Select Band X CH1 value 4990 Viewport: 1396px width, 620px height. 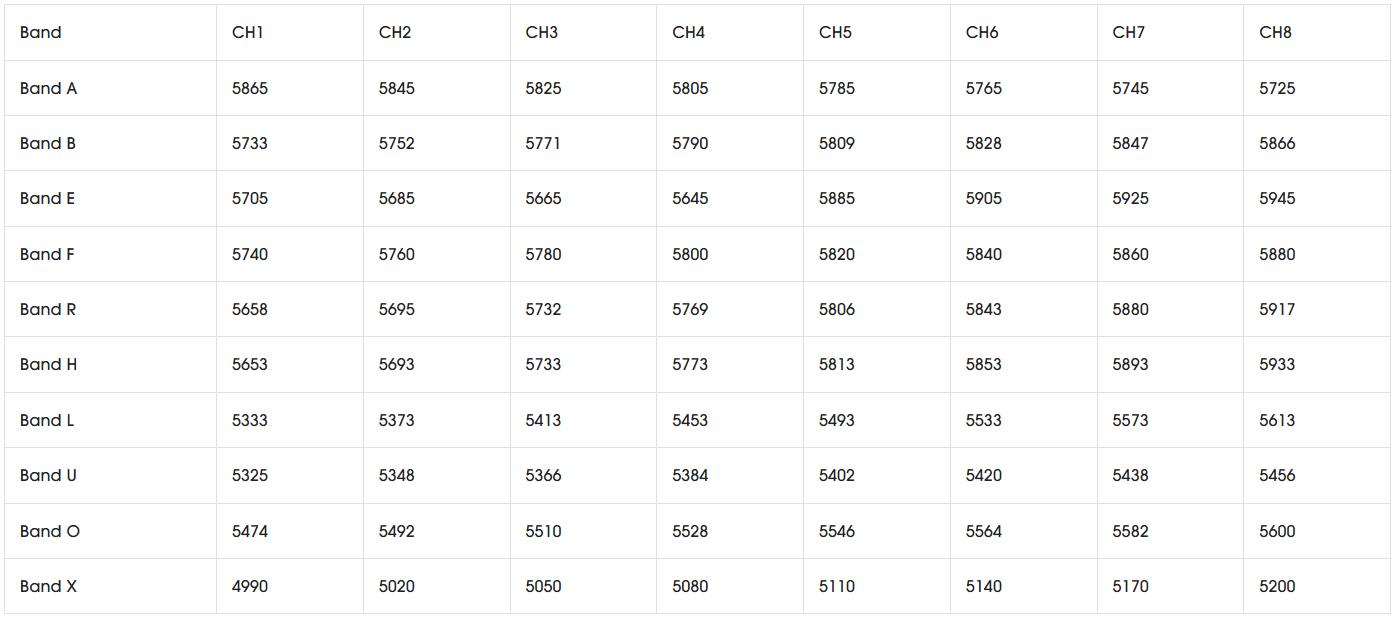coord(250,586)
